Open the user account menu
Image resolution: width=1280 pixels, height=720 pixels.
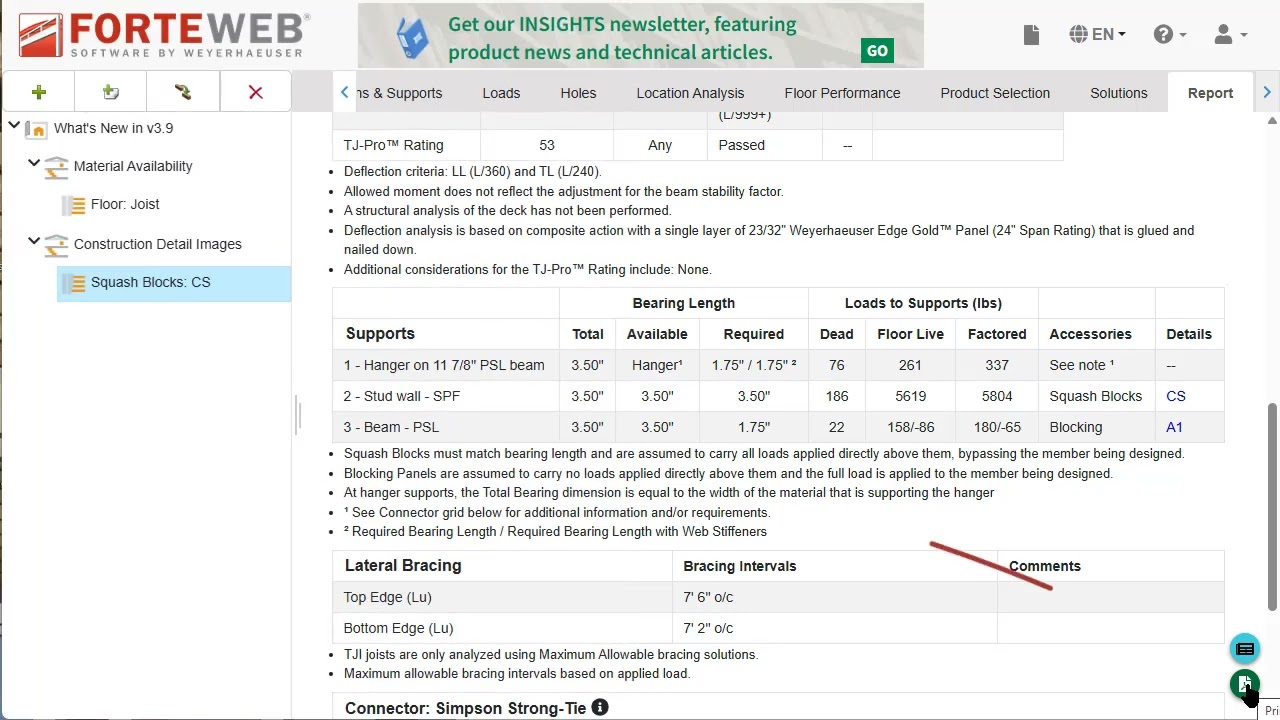point(1230,35)
